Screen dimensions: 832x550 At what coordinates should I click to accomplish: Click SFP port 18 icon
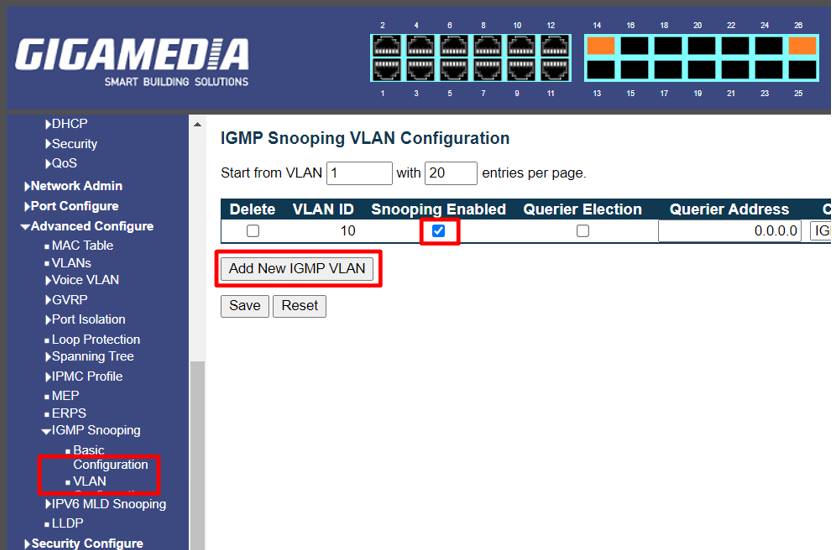668,46
